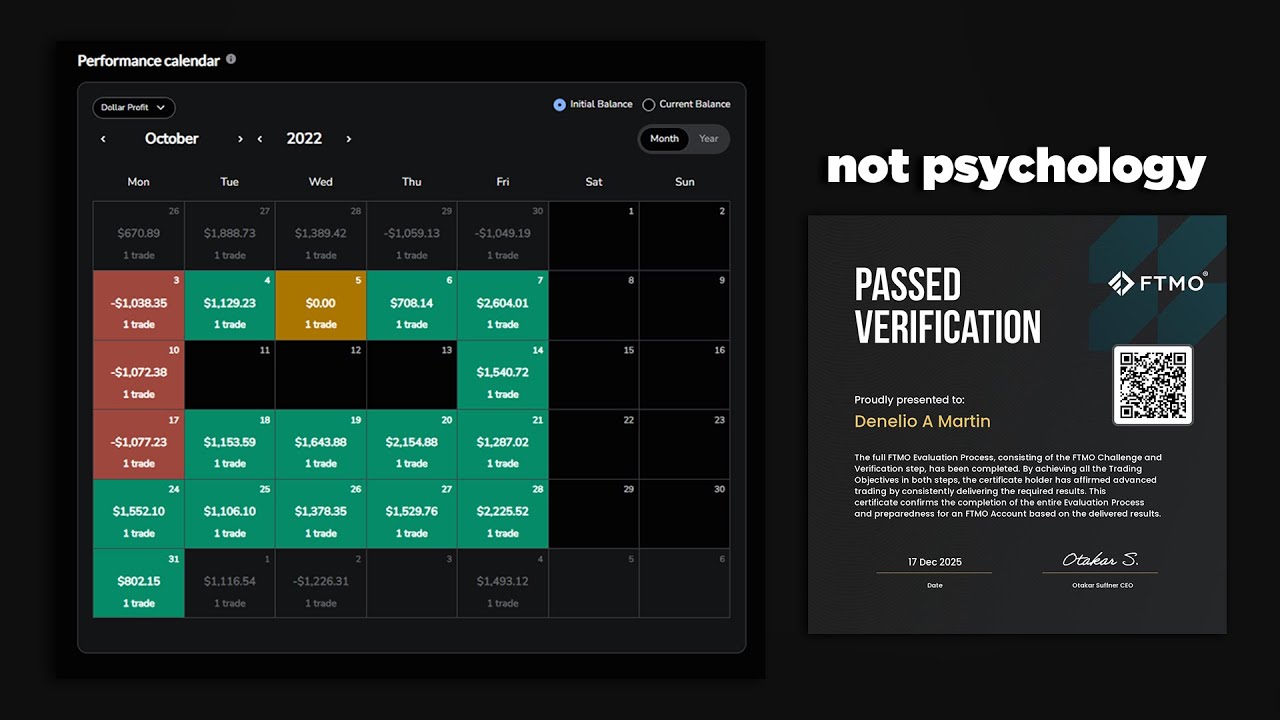Image resolution: width=1280 pixels, height=720 pixels.
Task: Select the amber $0.00 day cell
Action: coord(321,305)
